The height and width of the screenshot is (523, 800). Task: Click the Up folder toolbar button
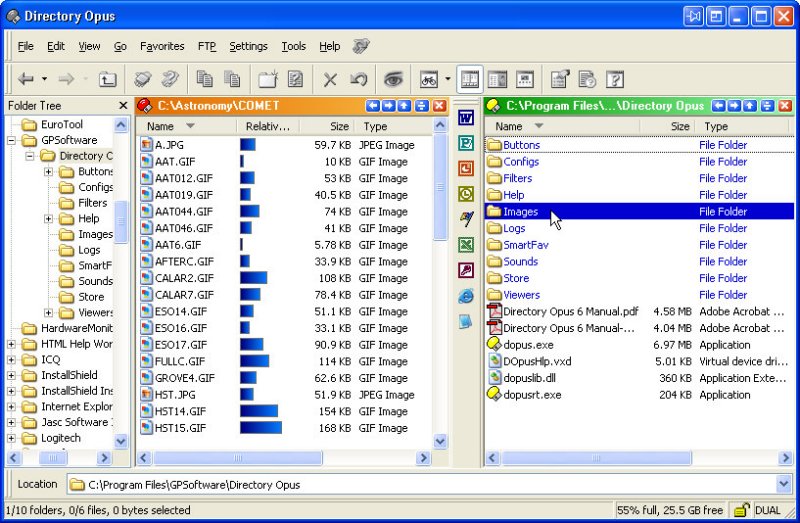107,79
